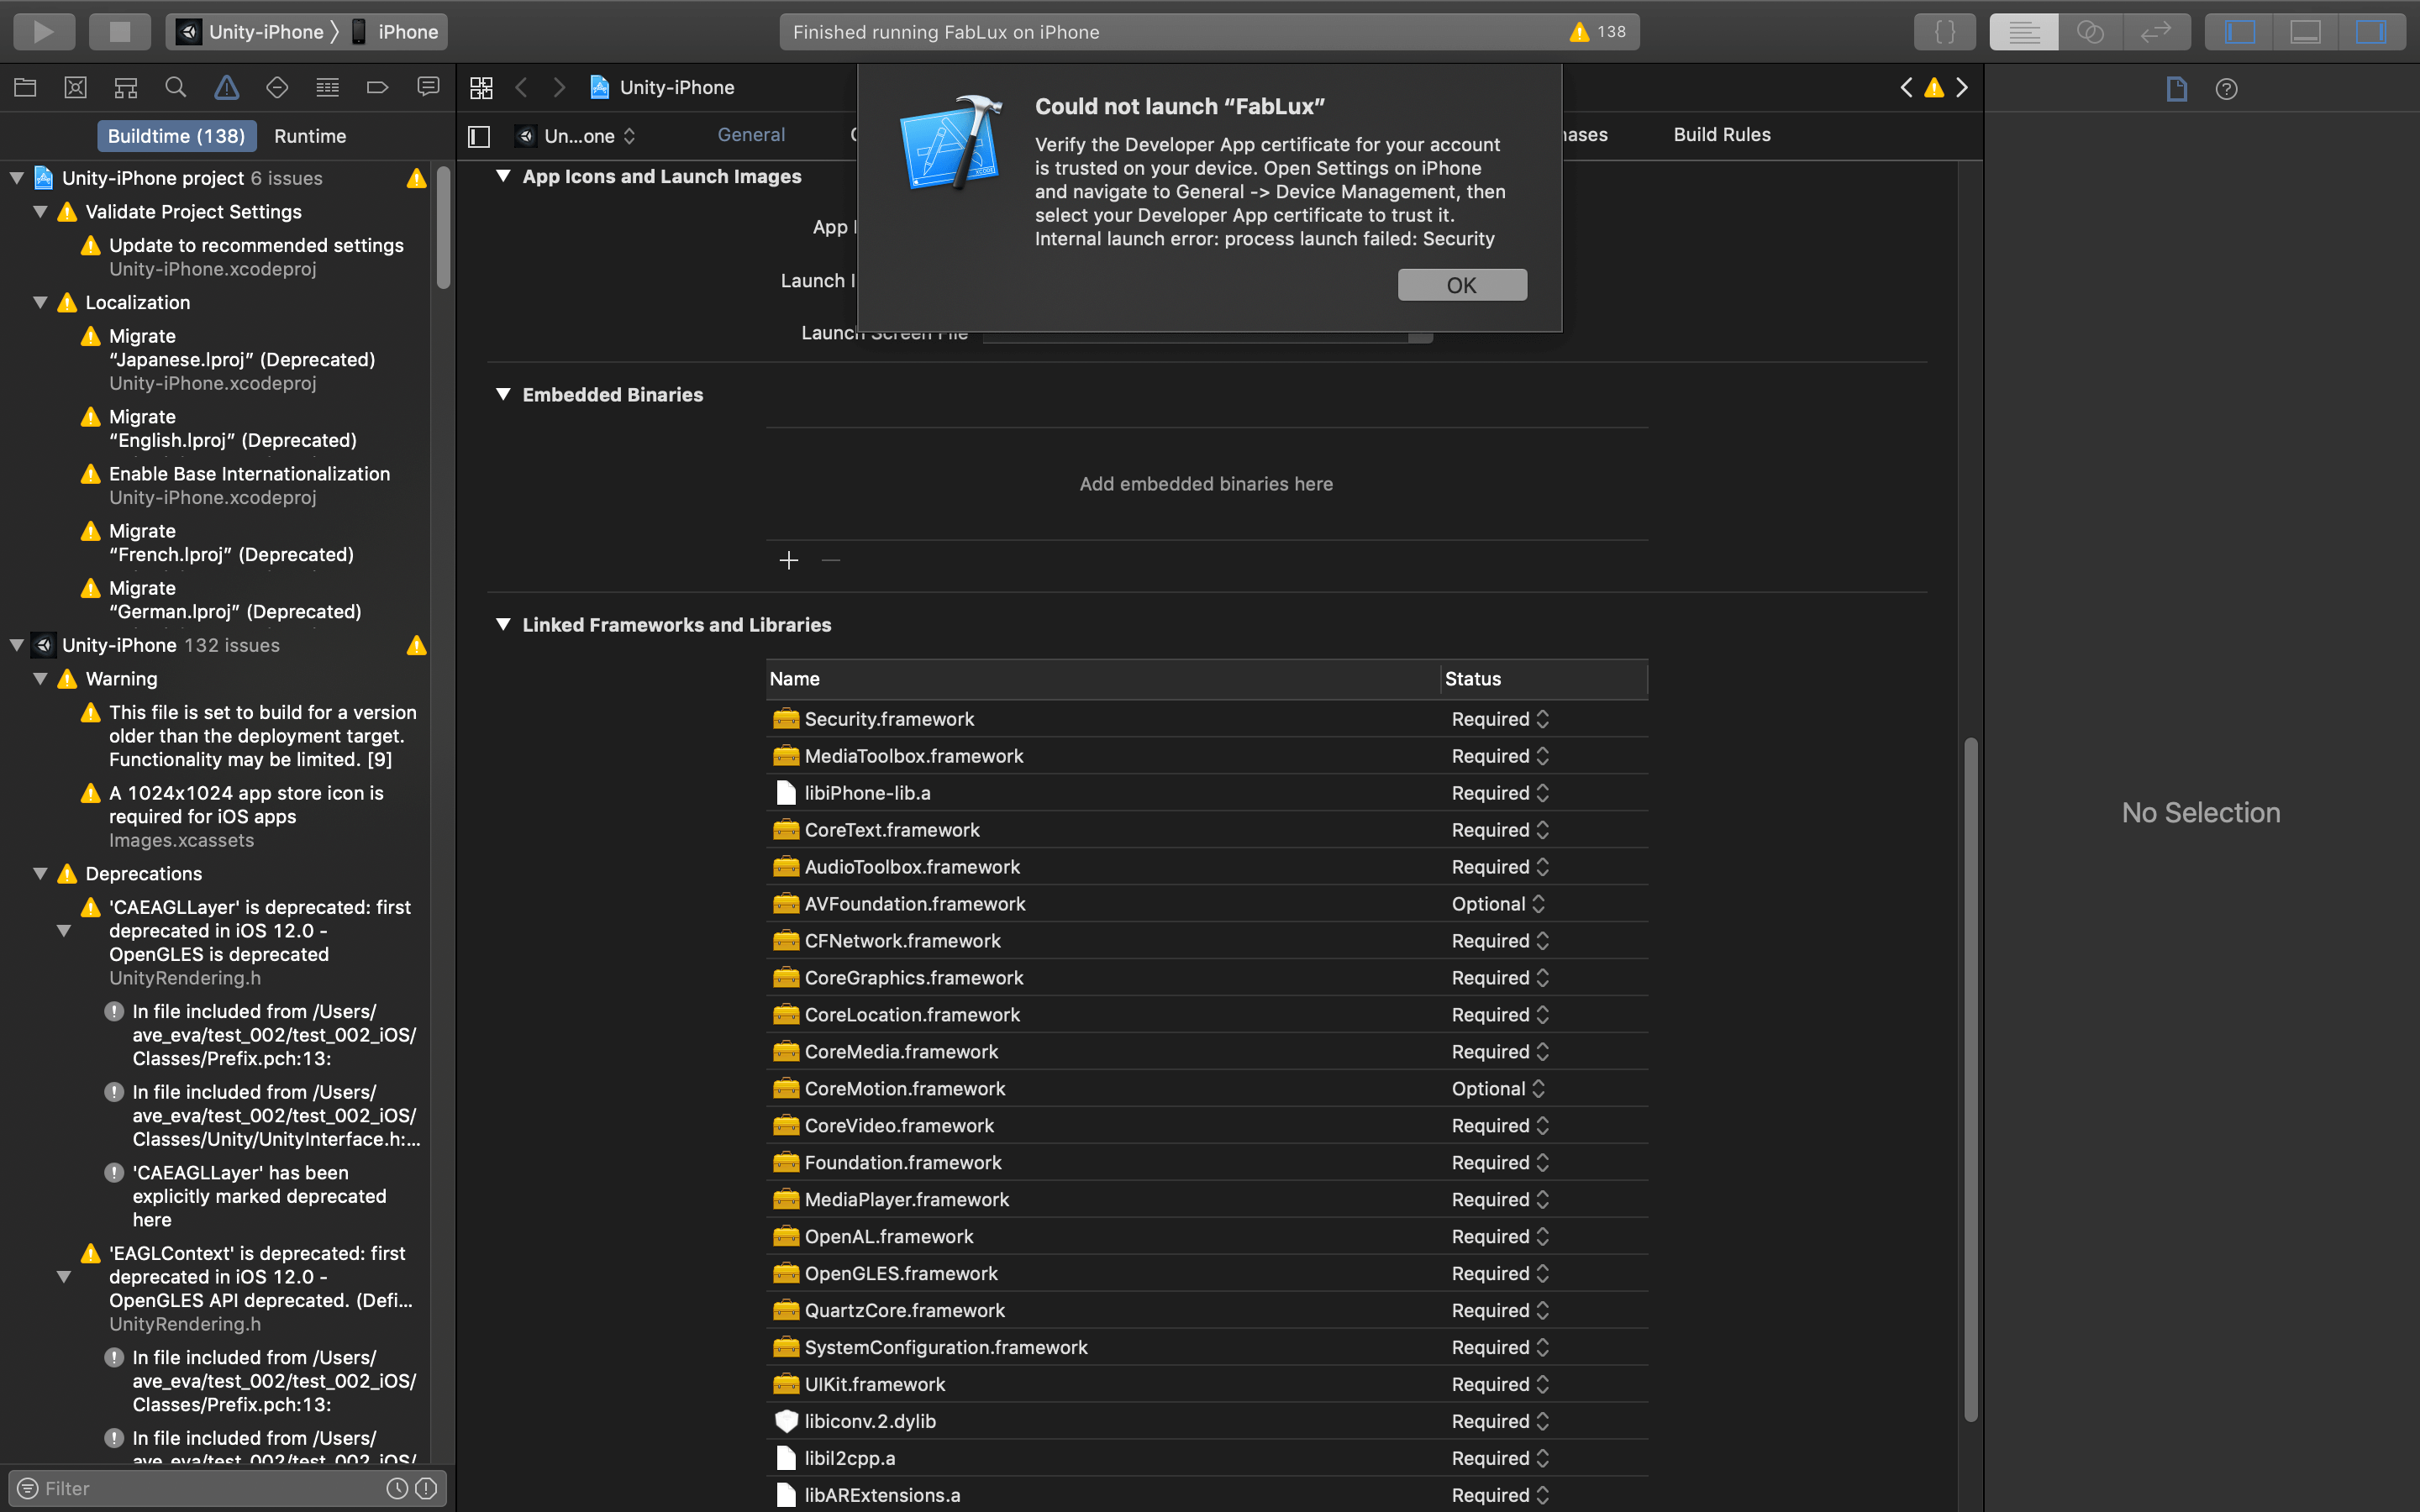Open the Breakpoint navigator icon

(x=377, y=88)
